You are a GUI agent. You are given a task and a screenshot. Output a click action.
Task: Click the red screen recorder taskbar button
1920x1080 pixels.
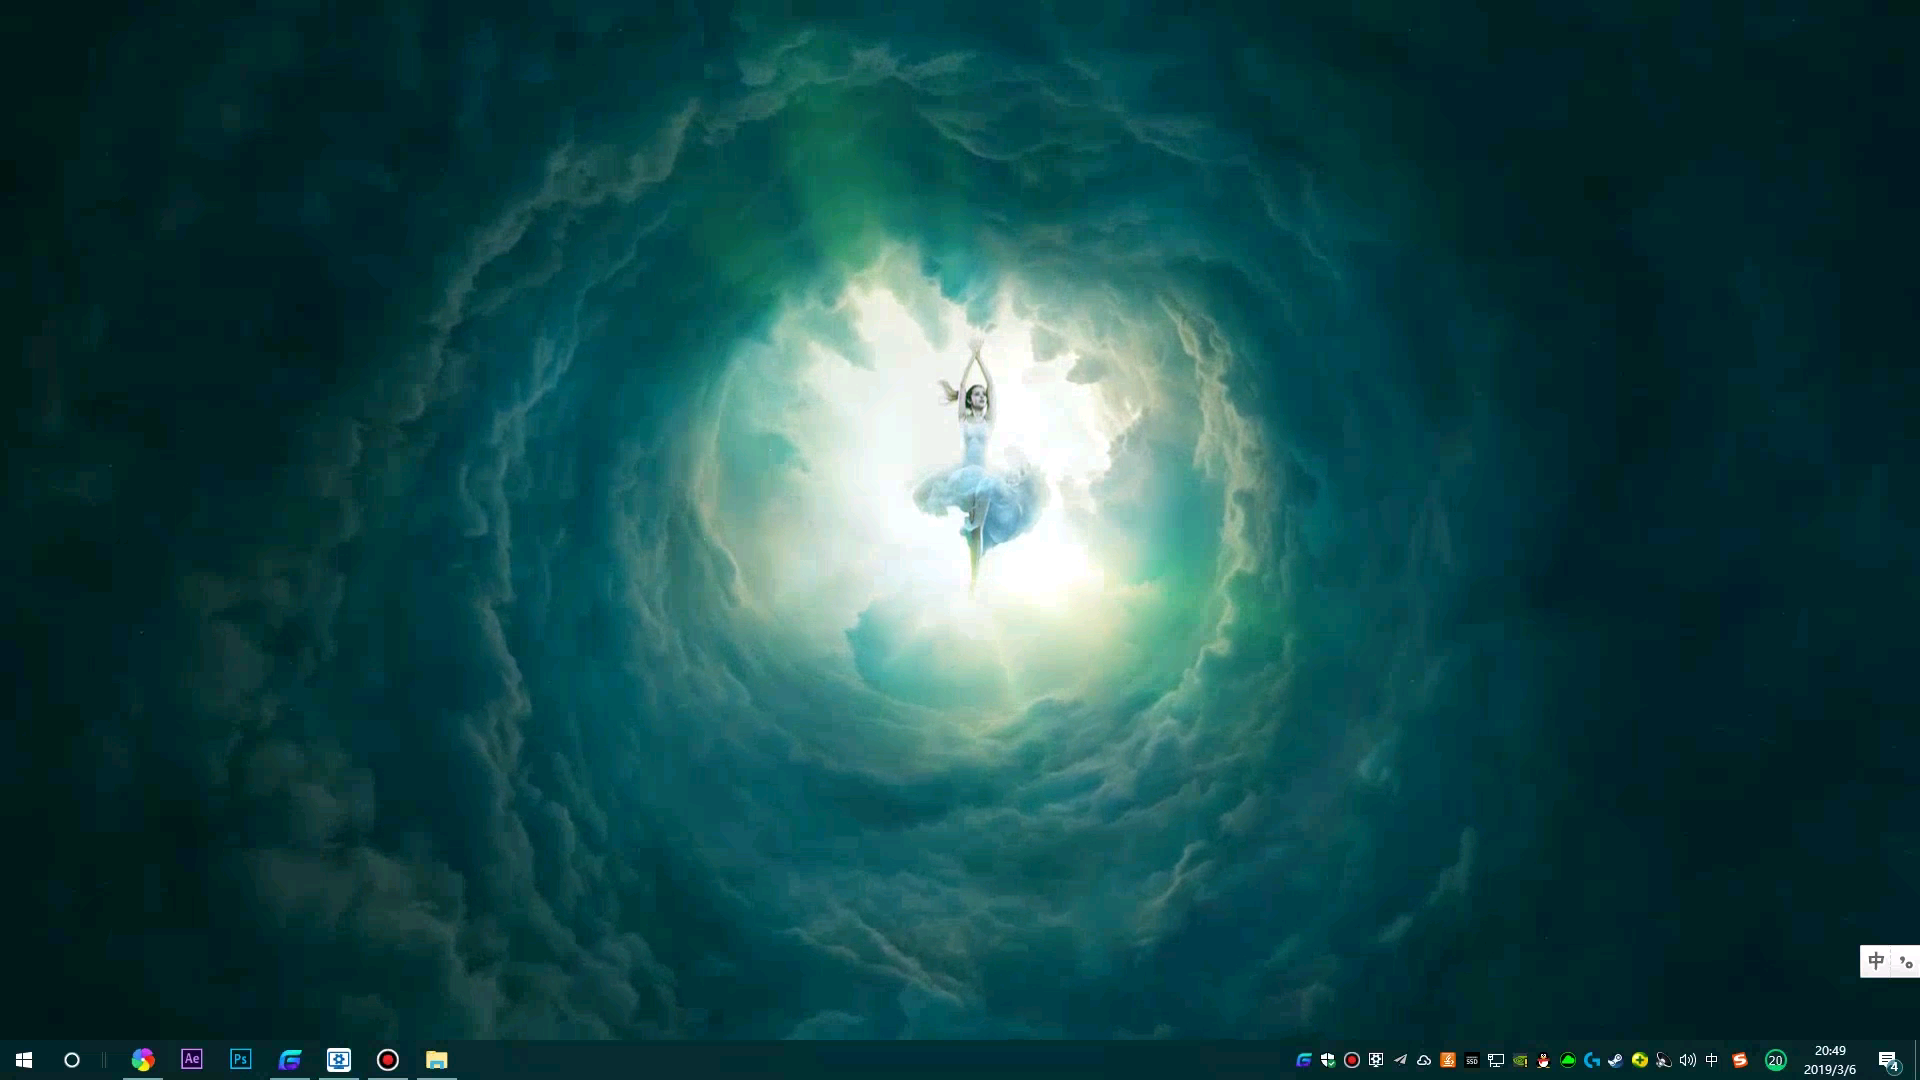click(x=388, y=1059)
